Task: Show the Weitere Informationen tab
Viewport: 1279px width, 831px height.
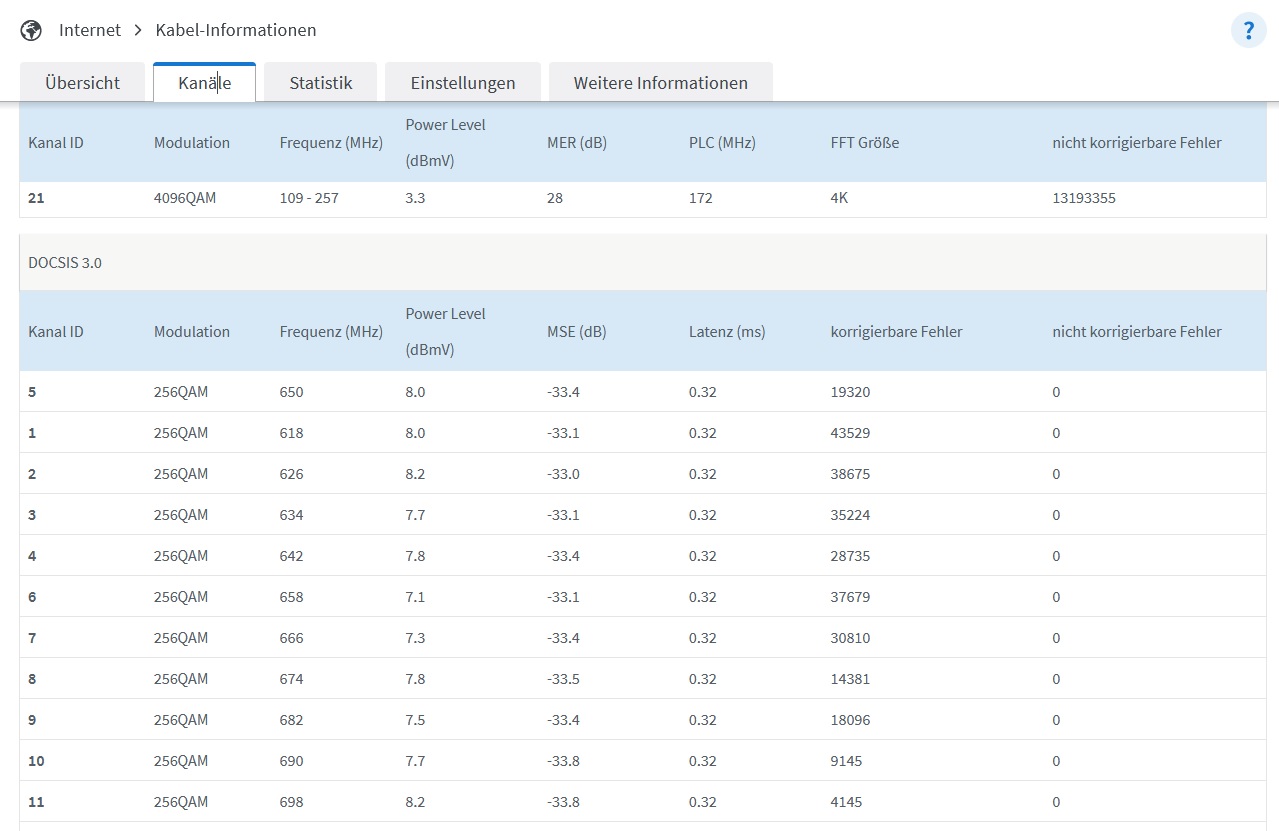Action: coord(660,83)
